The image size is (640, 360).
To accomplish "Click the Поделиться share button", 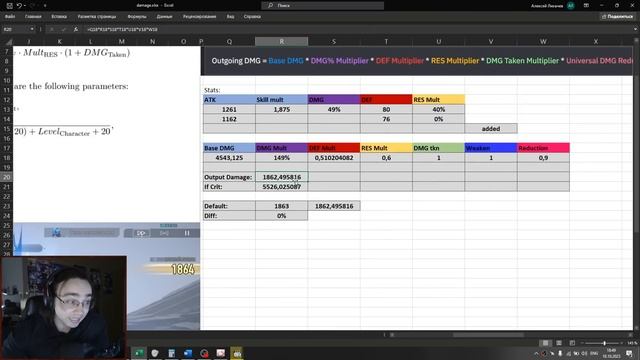I will pyautogui.click(x=617, y=17).
